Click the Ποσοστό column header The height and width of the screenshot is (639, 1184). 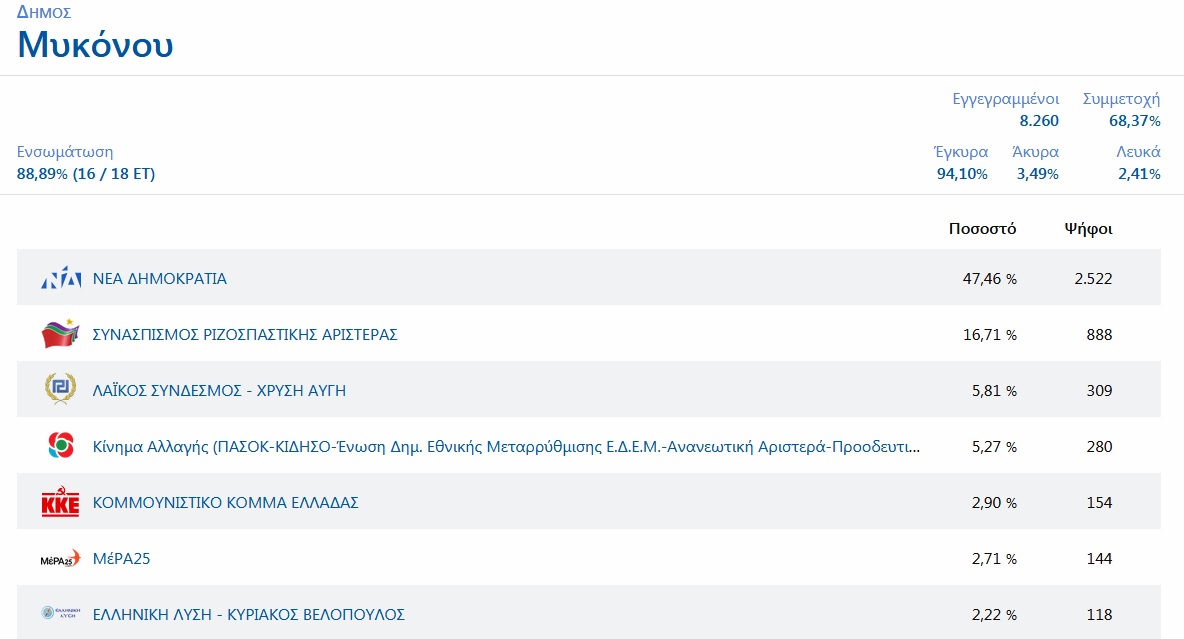[982, 229]
